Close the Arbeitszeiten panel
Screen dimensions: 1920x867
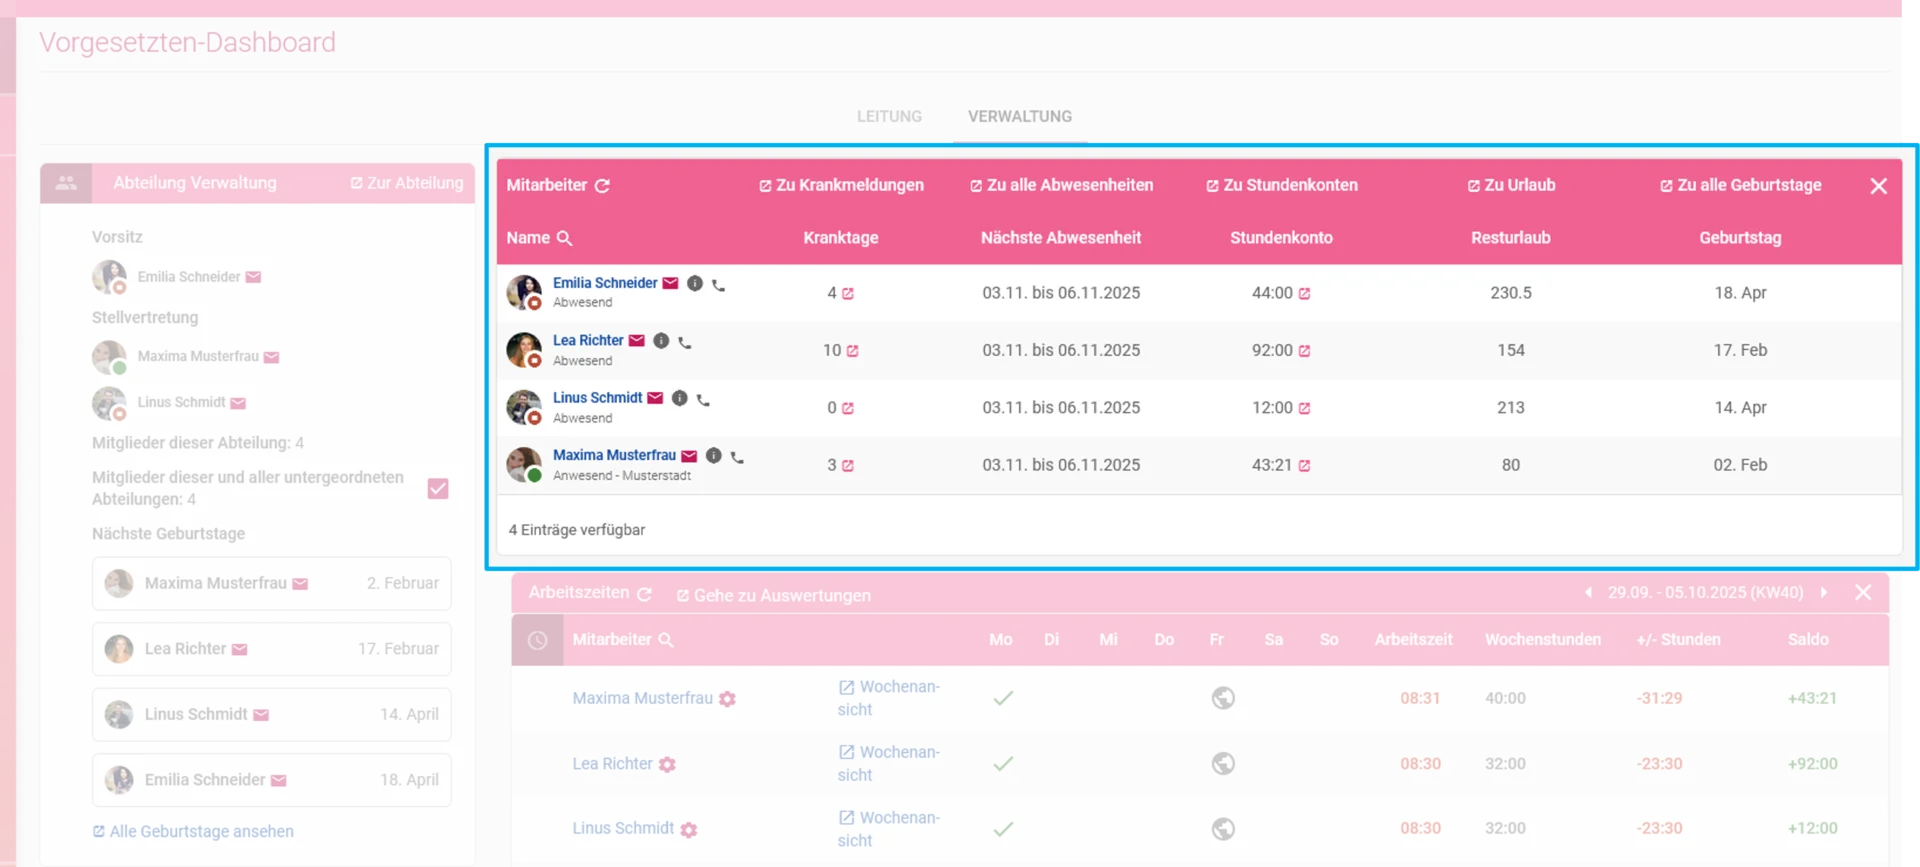[x=1863, y=592]
